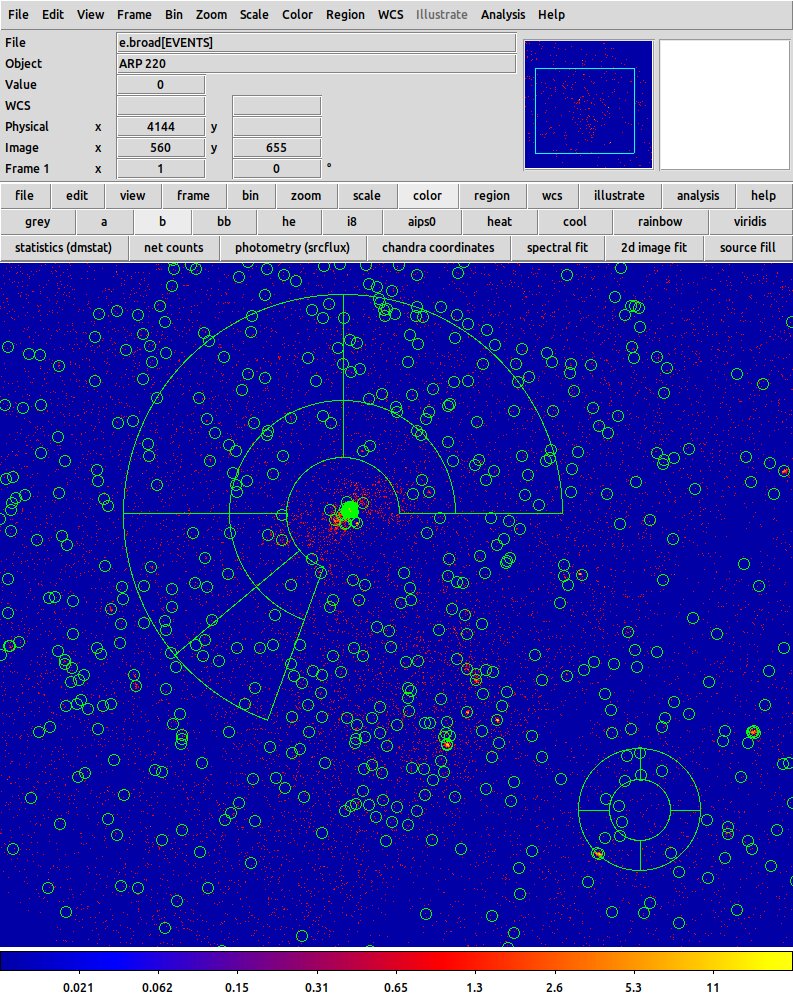Click the help button in the button bar

click(x=763, y=195)
